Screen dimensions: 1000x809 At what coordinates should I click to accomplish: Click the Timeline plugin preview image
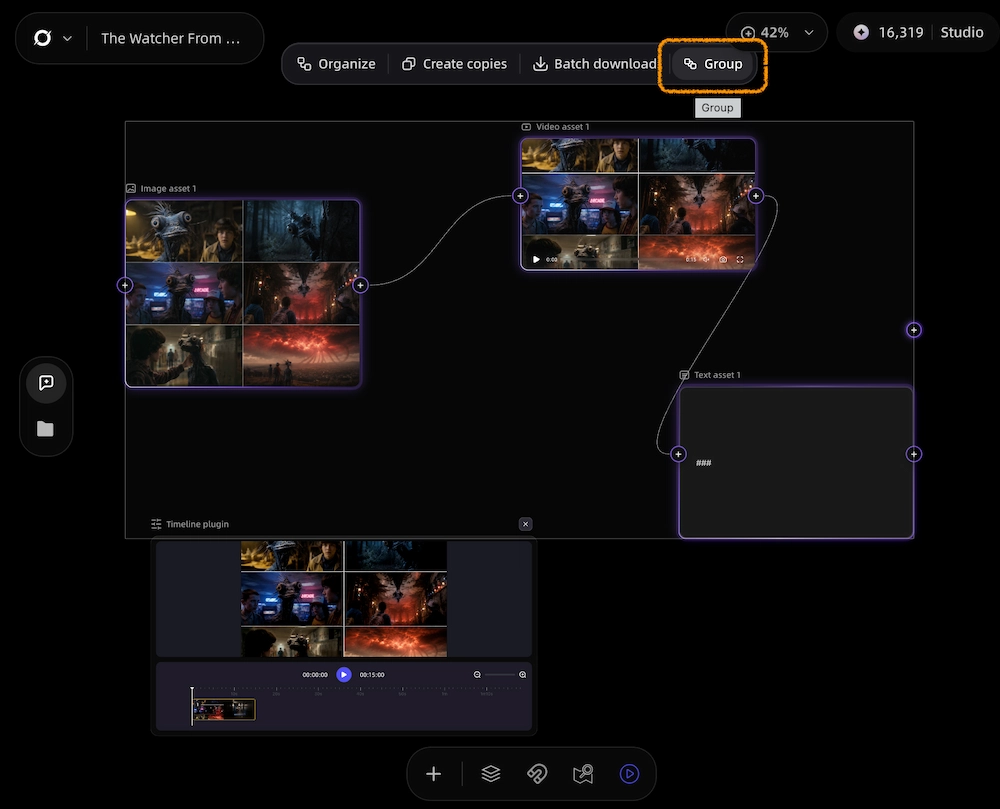coord(344,599)
